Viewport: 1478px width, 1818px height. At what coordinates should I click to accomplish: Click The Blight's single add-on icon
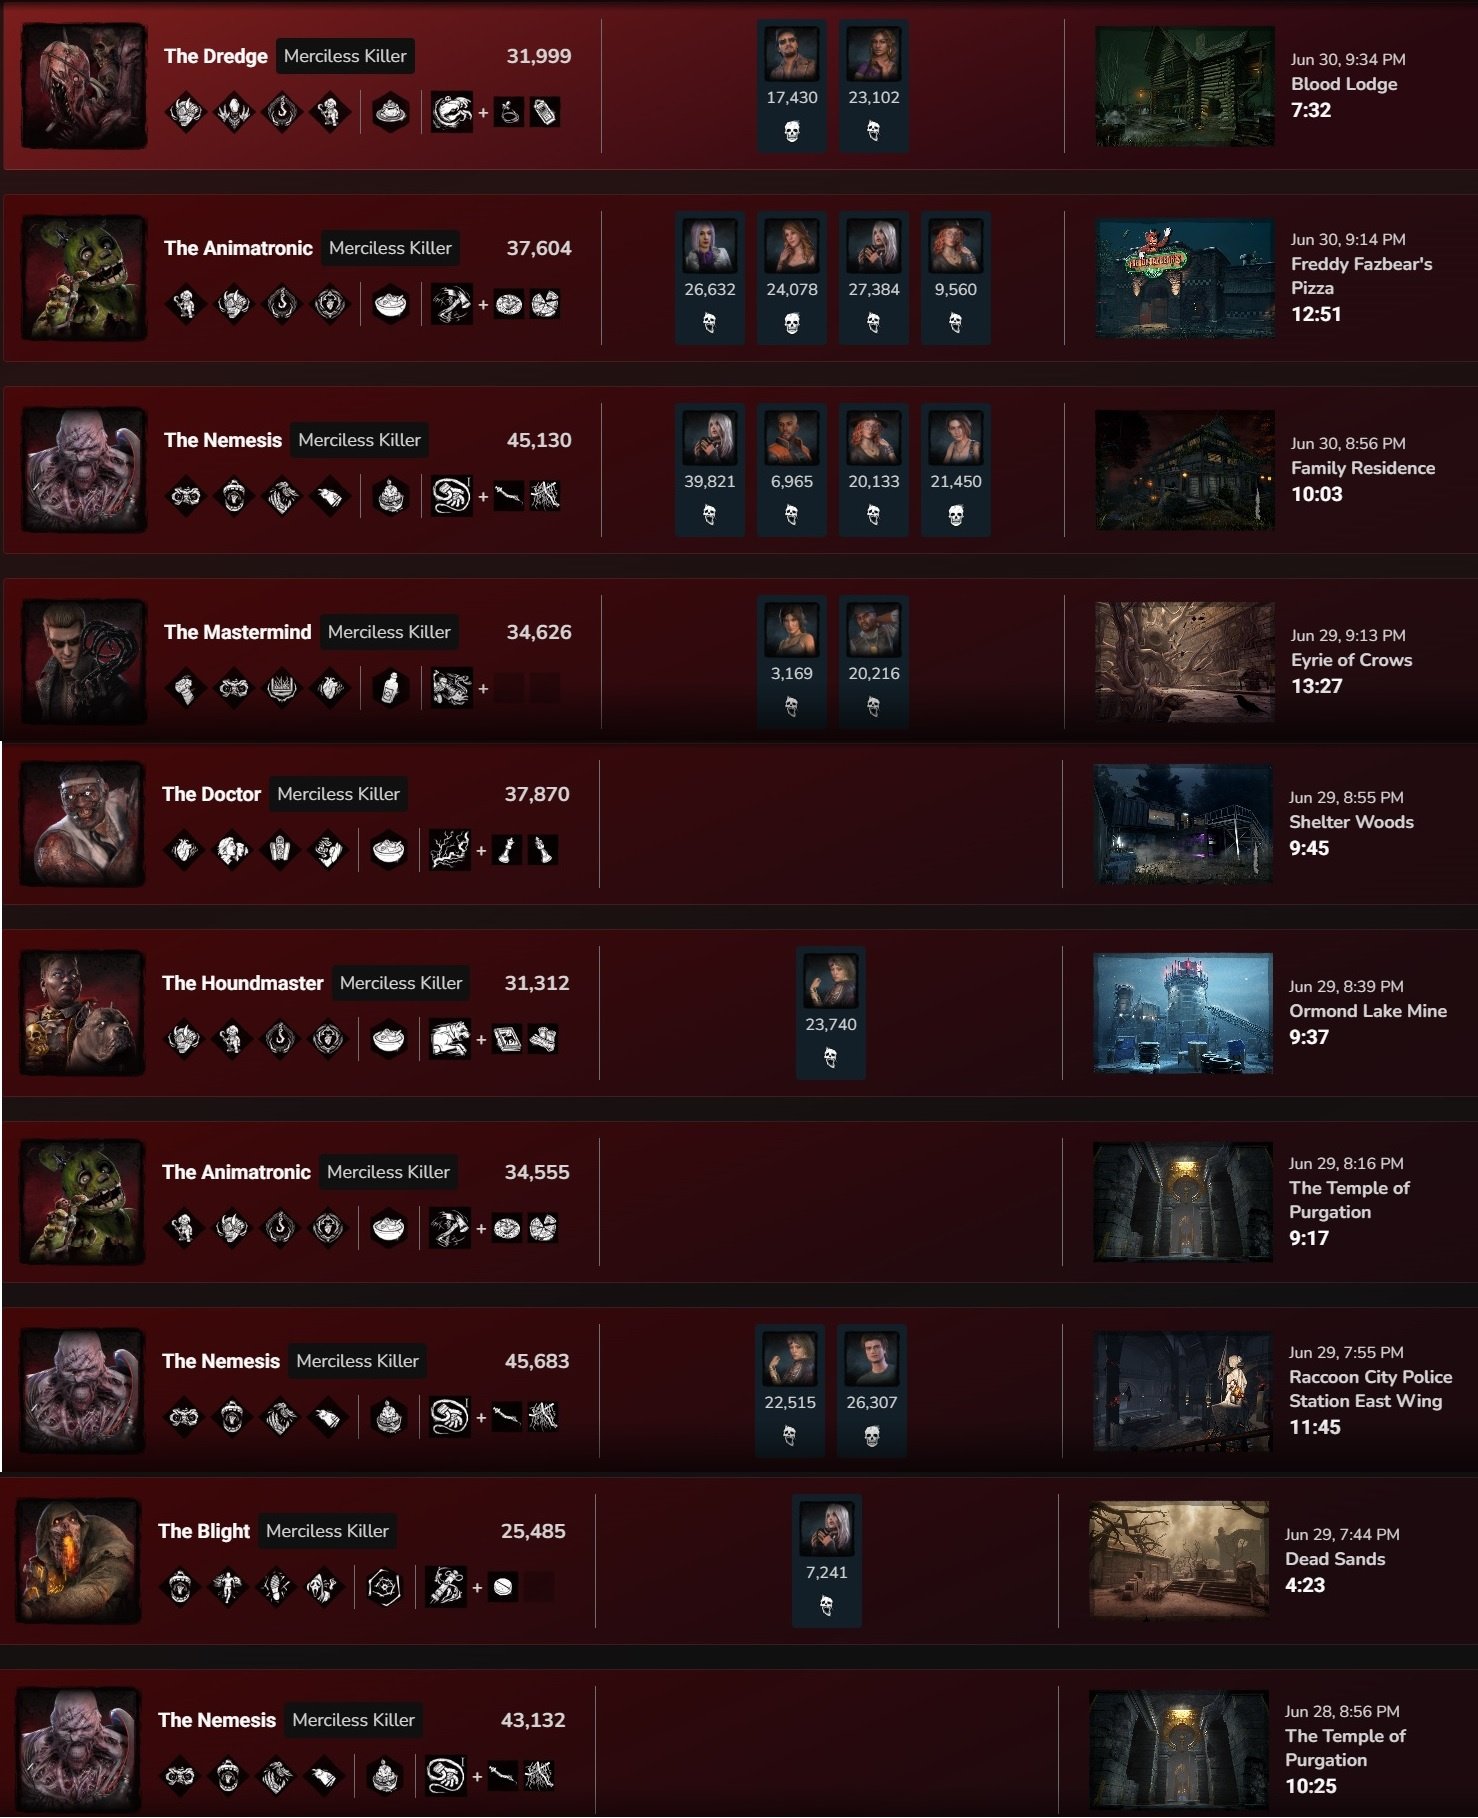point(503,1587)
